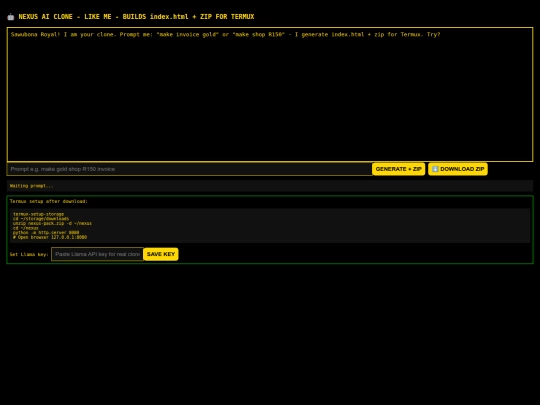Click the 'Set Llama key:' label

29,255
